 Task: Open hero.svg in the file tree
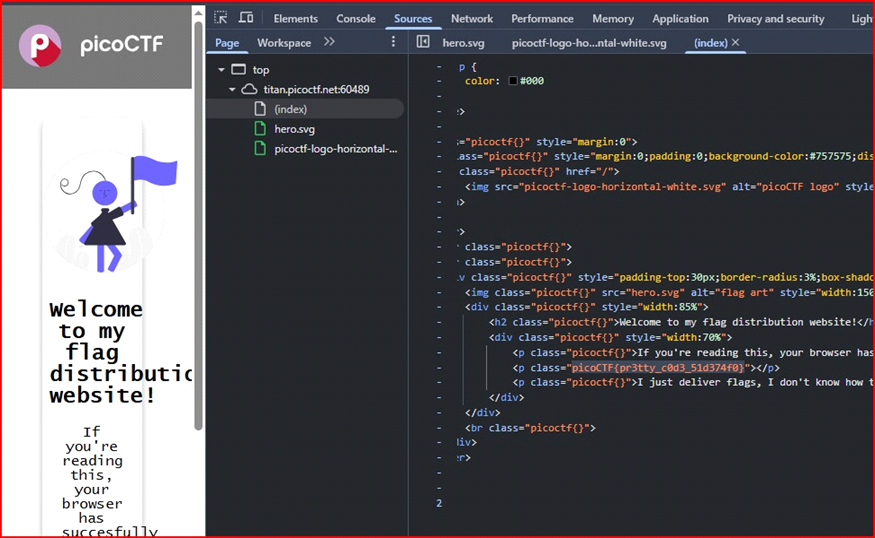(x=294, y=129)
